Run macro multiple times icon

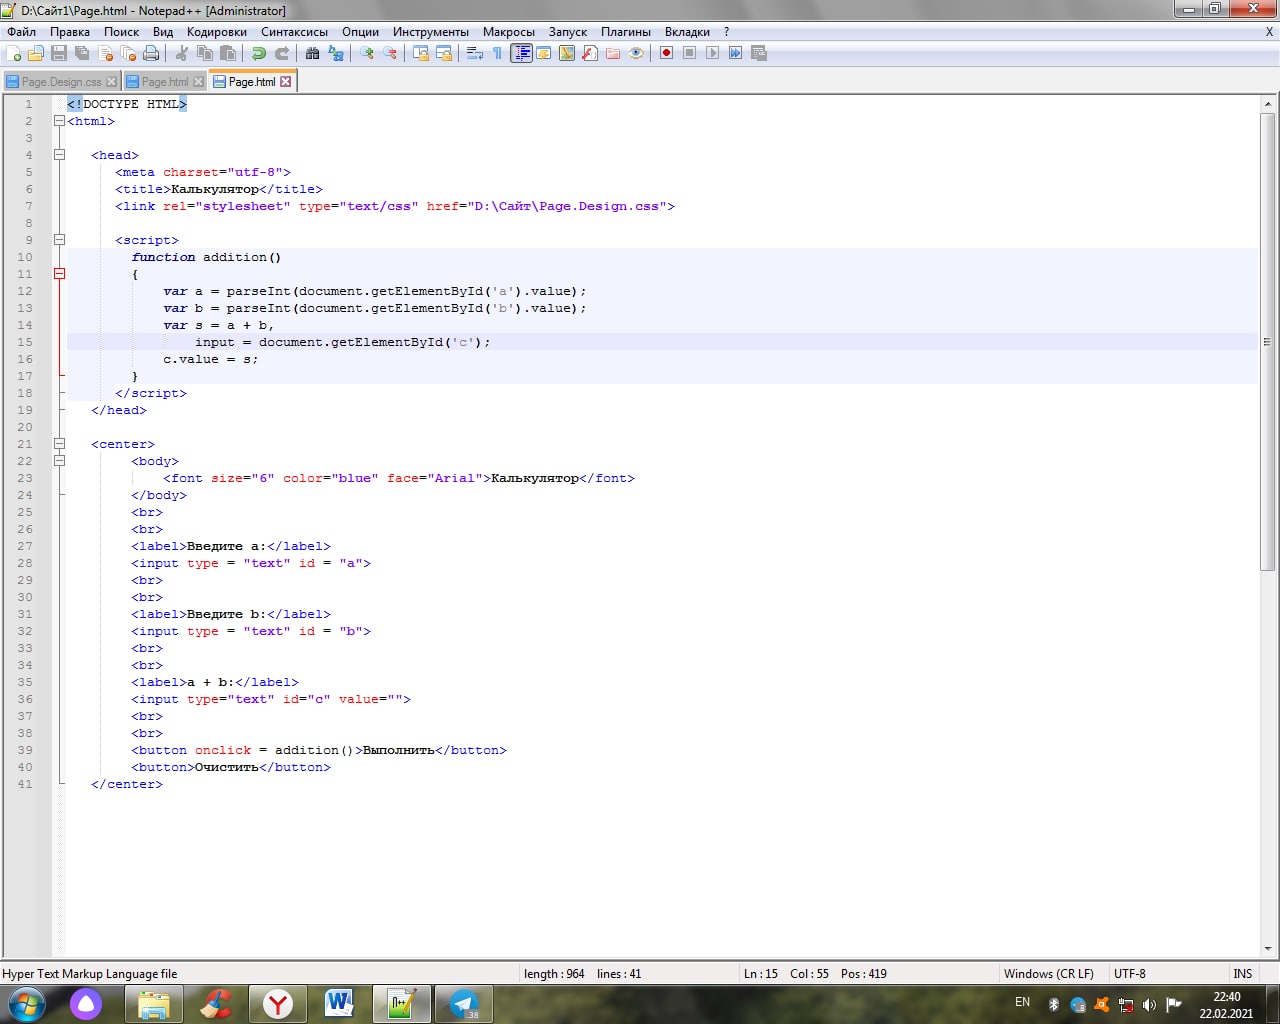(x=736, y=53)
